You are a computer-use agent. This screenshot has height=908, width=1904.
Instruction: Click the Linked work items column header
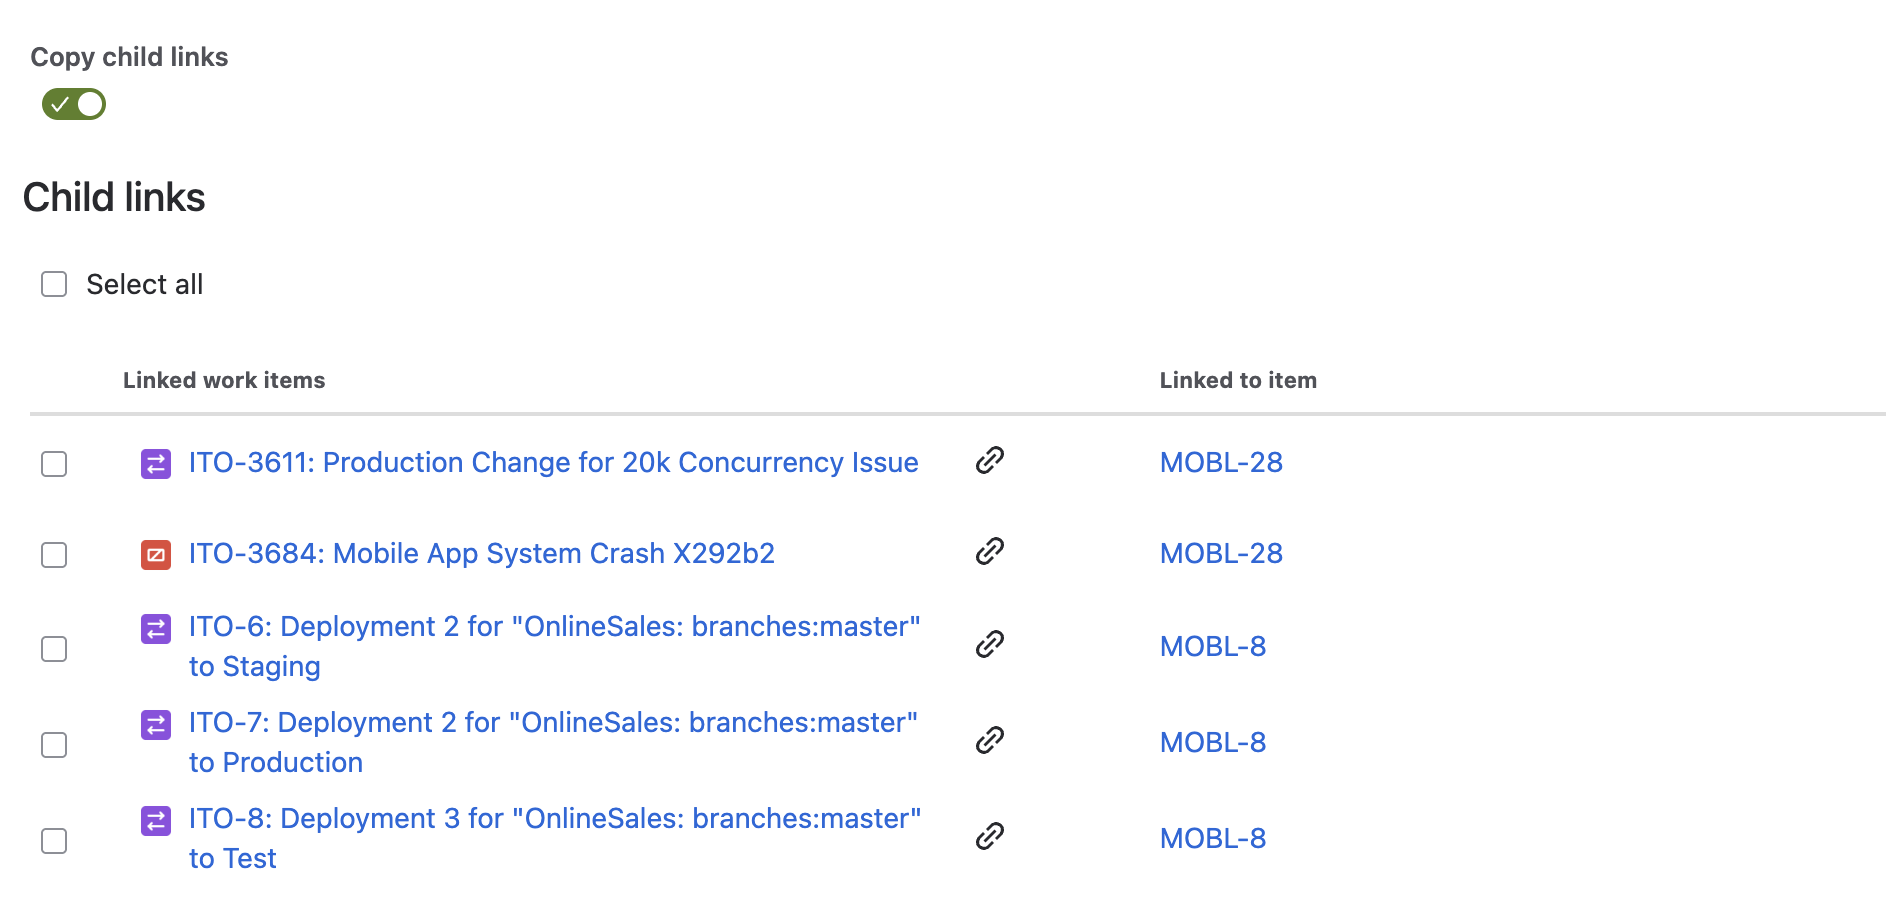pyautogui.click(x=224, y=380)
